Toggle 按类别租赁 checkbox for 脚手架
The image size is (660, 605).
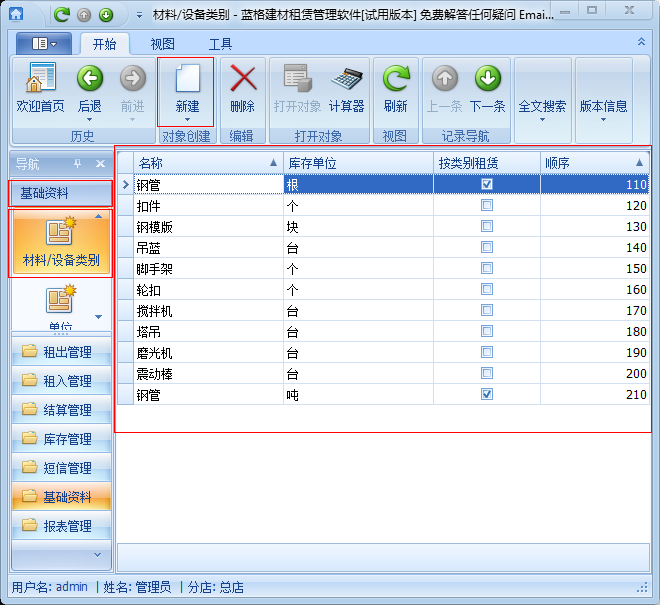coord(487,268)
